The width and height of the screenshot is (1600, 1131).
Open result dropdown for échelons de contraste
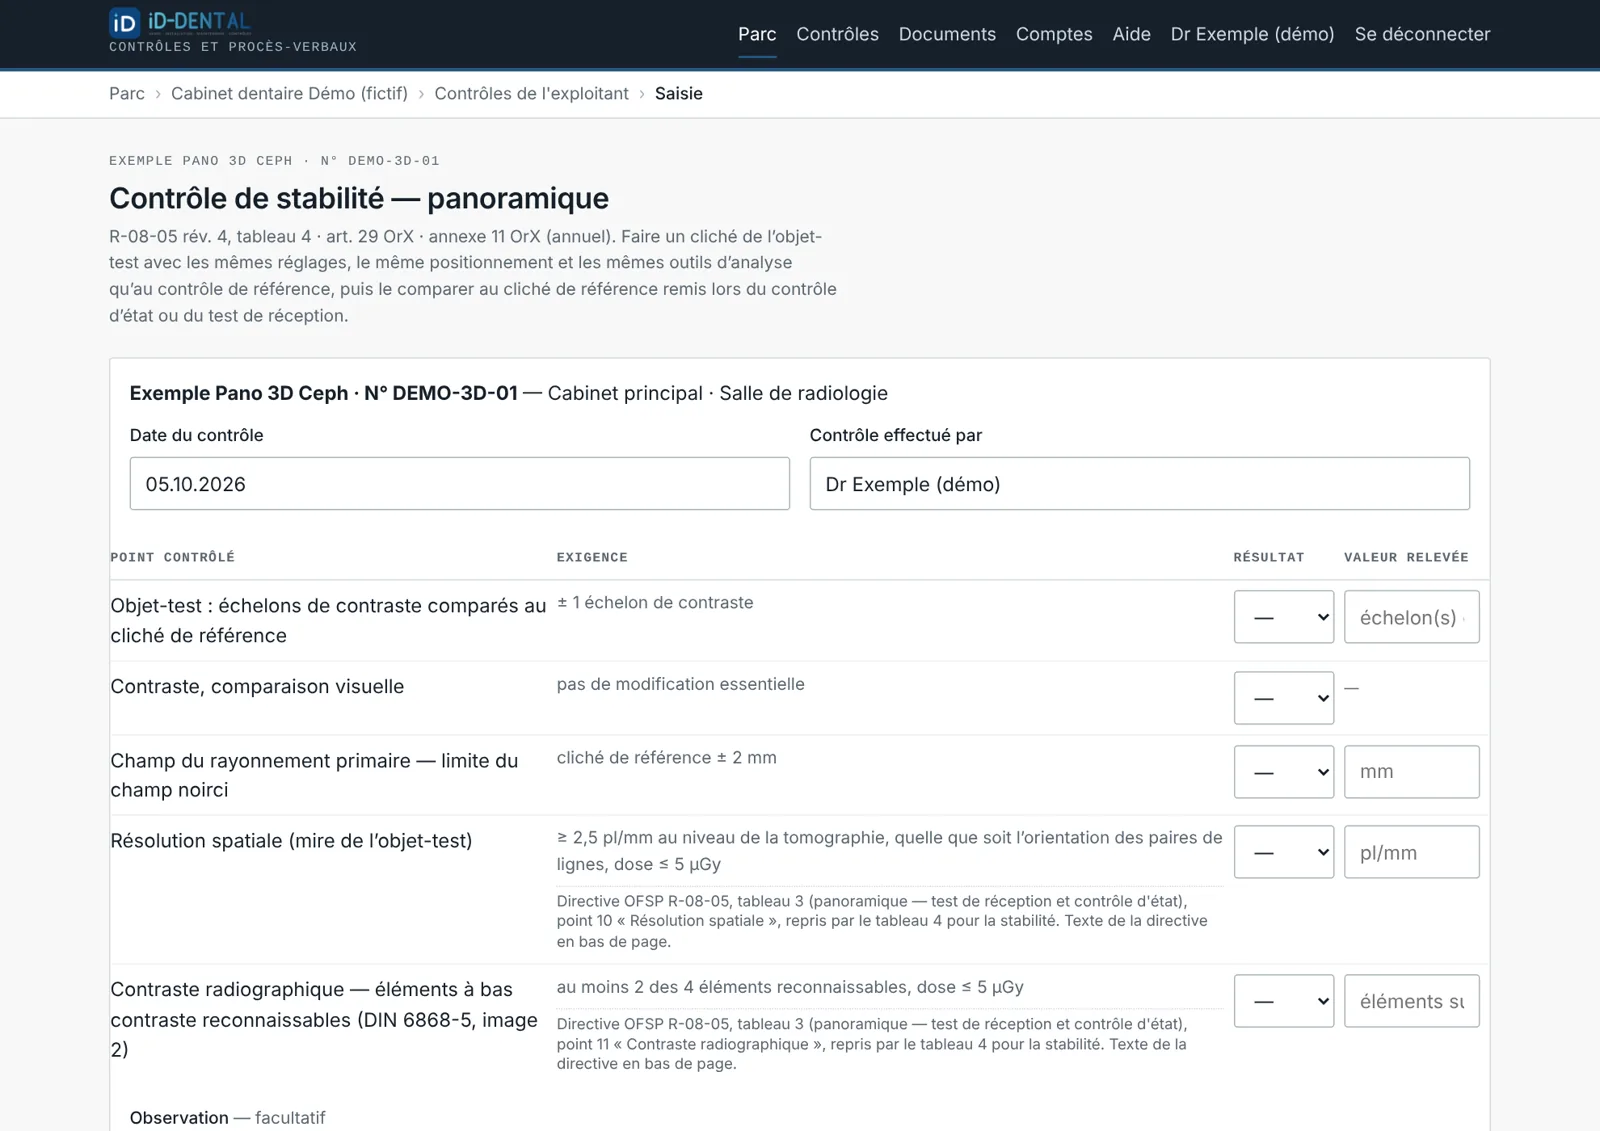[1283, 617]
